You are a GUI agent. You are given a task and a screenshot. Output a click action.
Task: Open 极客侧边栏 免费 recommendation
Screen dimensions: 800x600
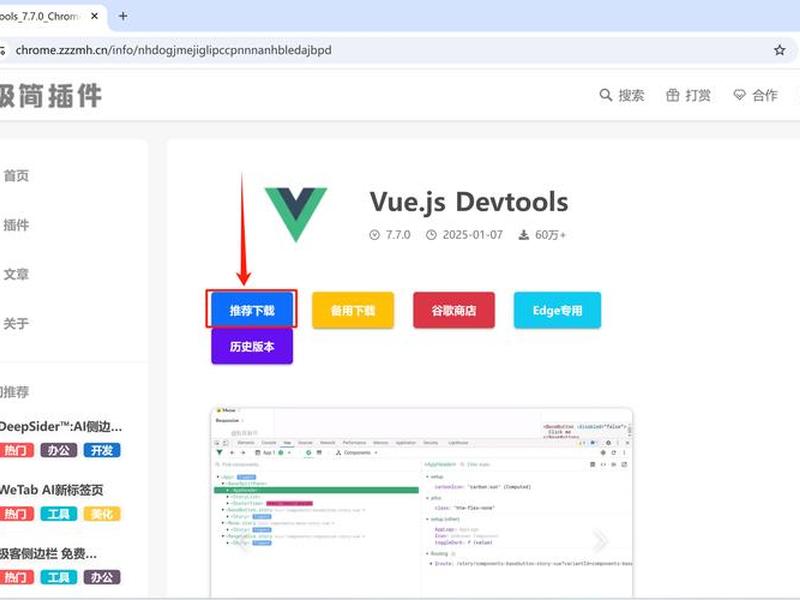click(x=48, y=554)
